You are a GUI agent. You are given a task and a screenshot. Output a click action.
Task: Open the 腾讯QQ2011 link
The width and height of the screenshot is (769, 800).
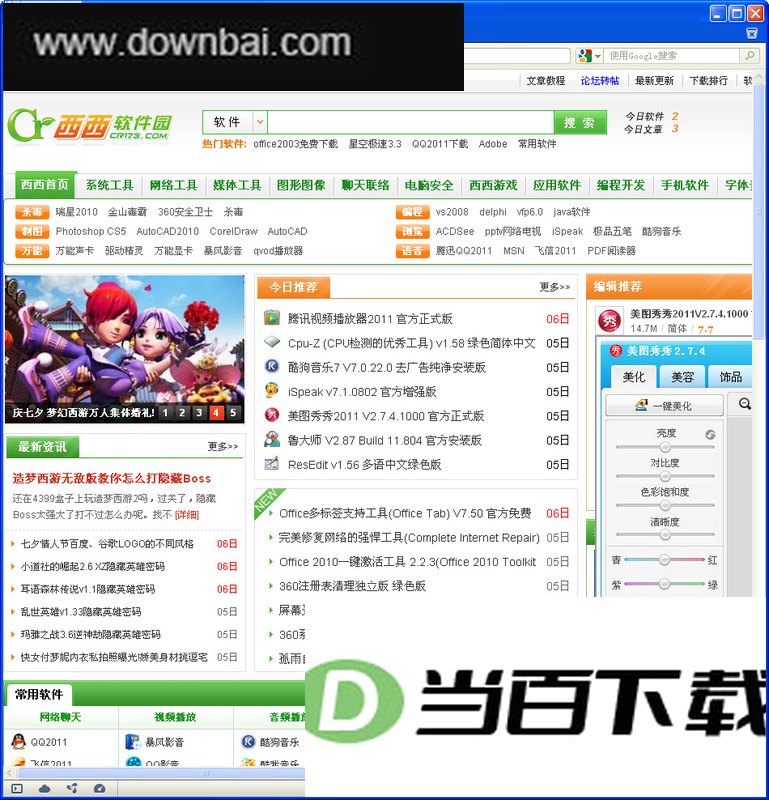tap(464, 251)
